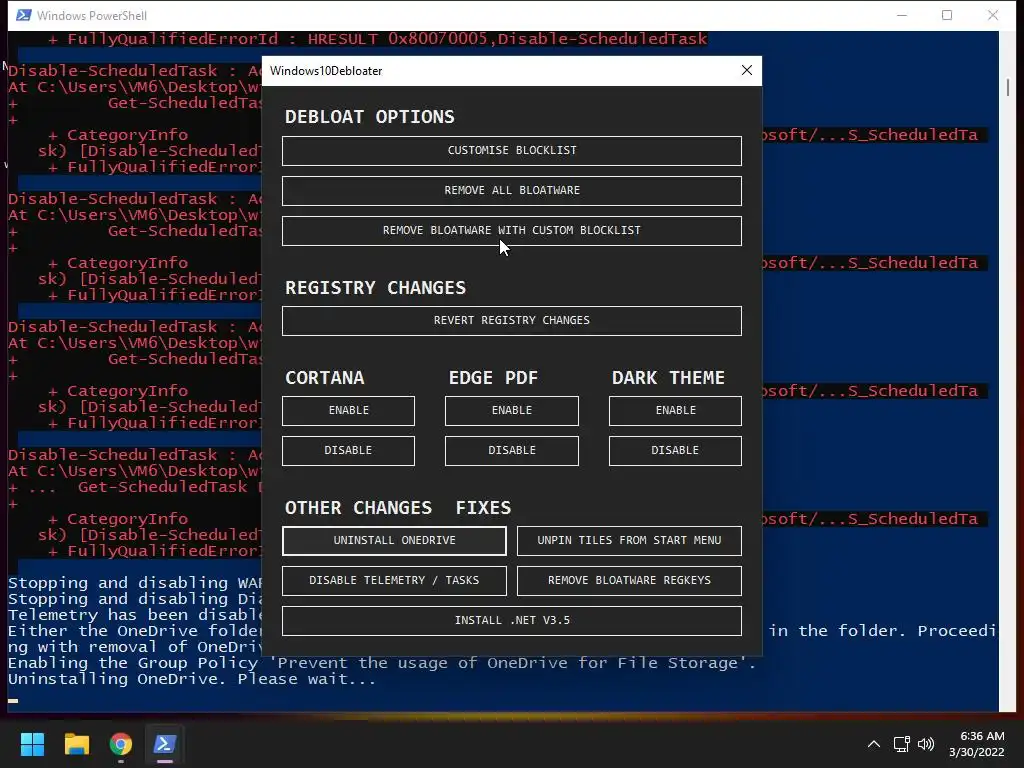Click Remove All Bloatware button
This screenshot has height=768, width=1024.
pos(511,191)
